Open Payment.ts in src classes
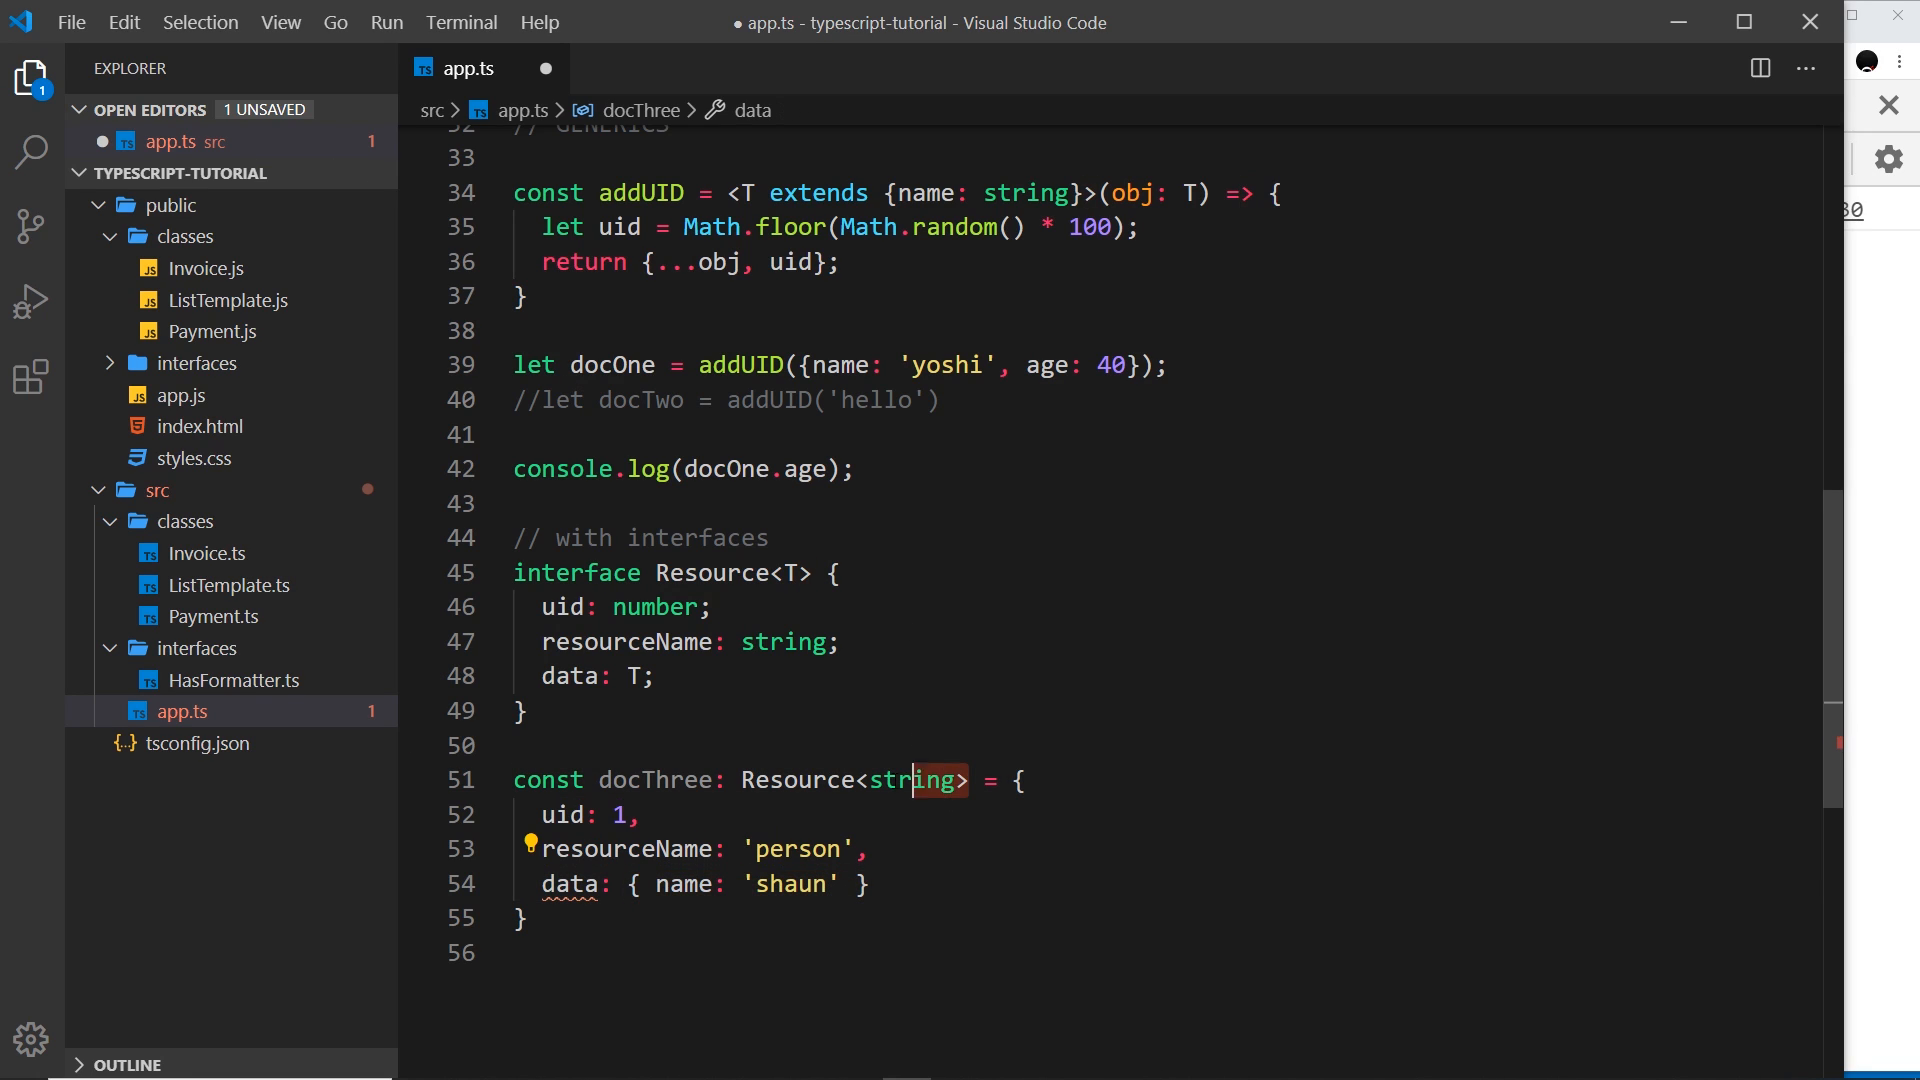 coord(213,616)
